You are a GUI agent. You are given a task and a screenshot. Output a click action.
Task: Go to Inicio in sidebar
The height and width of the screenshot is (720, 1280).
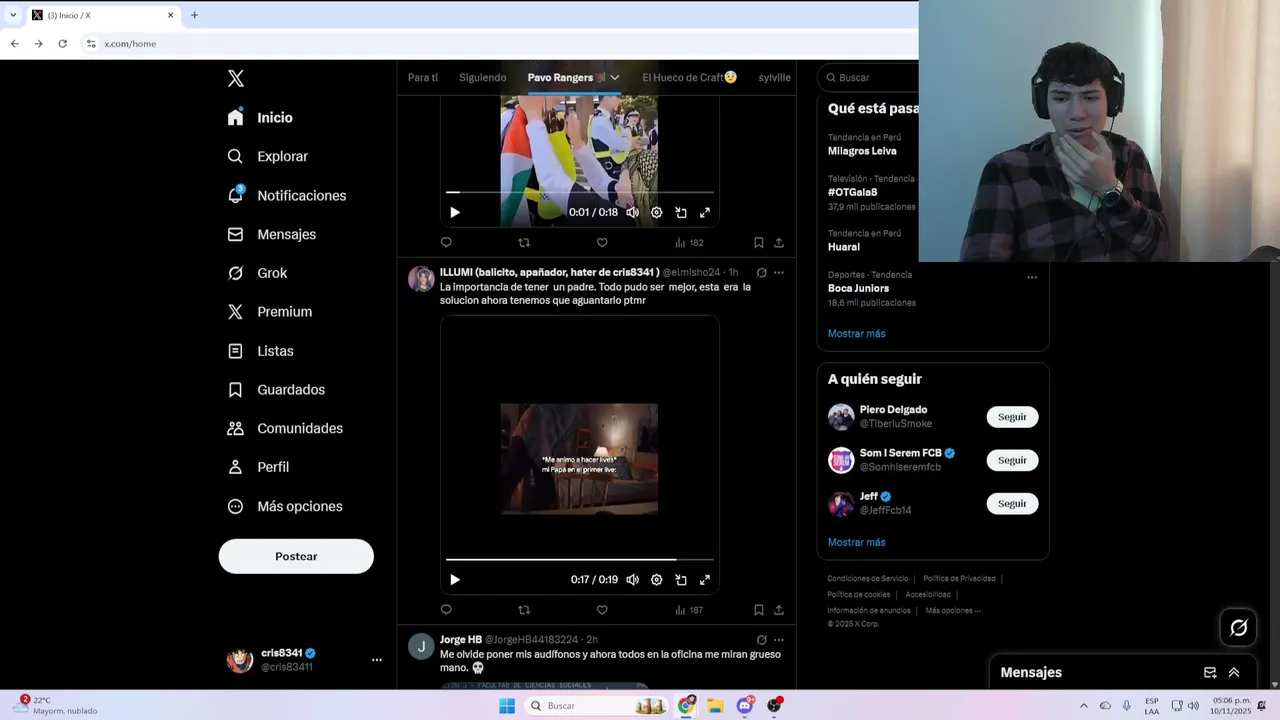tap(260, 117)
